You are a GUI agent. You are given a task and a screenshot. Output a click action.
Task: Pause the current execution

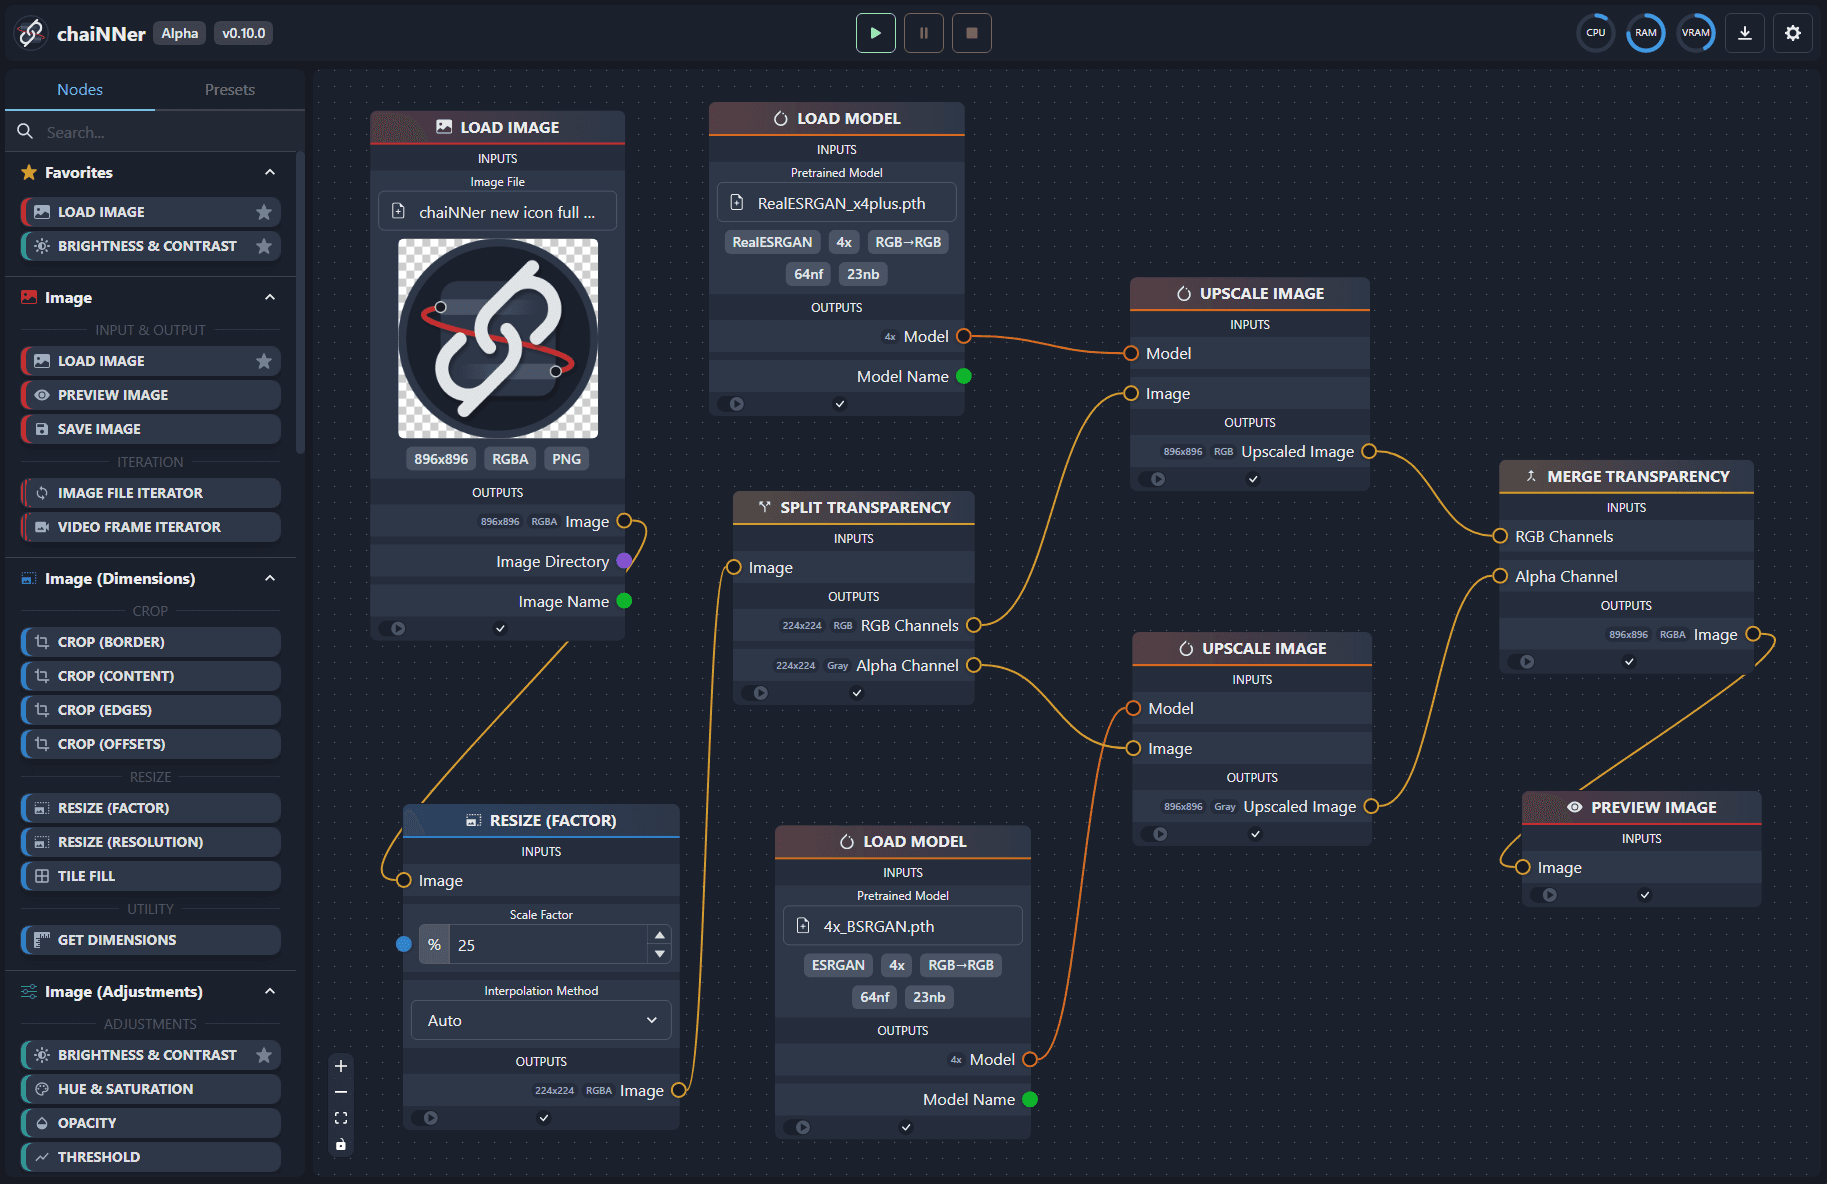coord(923,33)
